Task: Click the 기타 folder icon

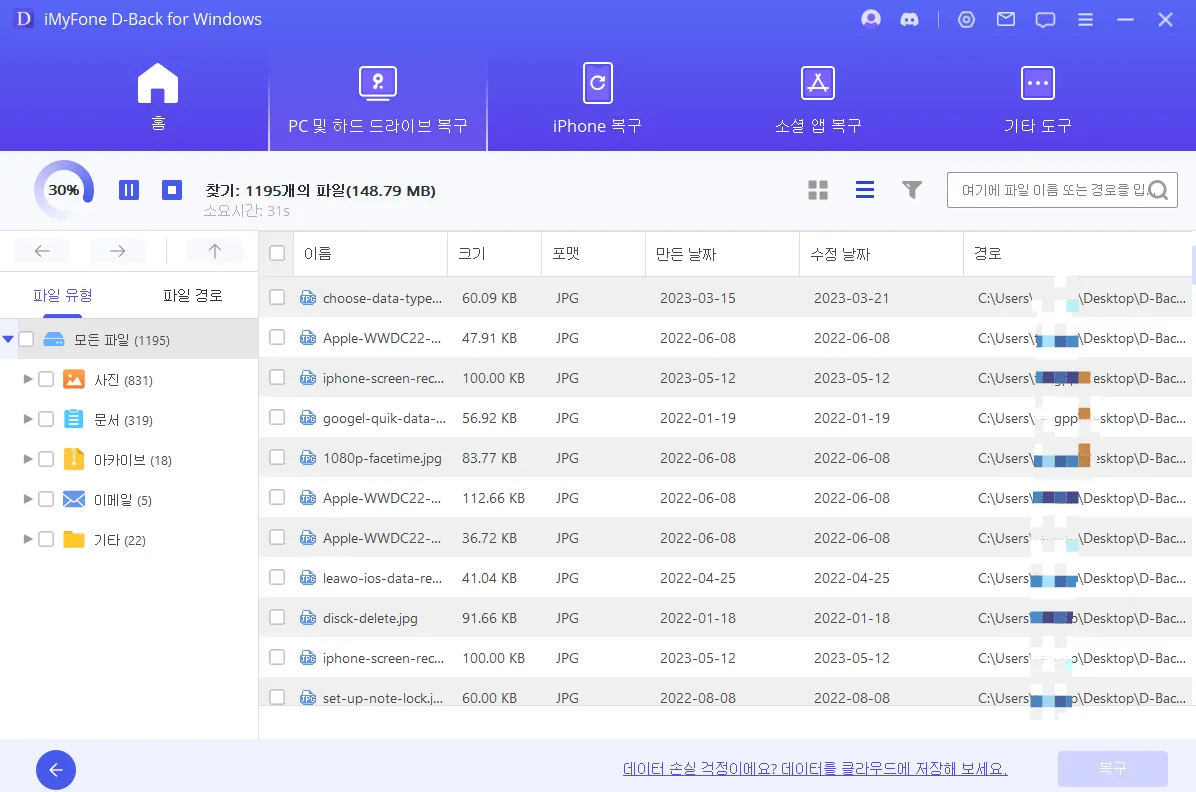Action: coord(73,539)
